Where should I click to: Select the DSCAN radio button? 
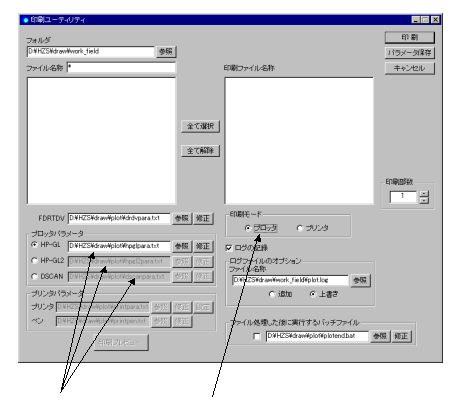34,276
